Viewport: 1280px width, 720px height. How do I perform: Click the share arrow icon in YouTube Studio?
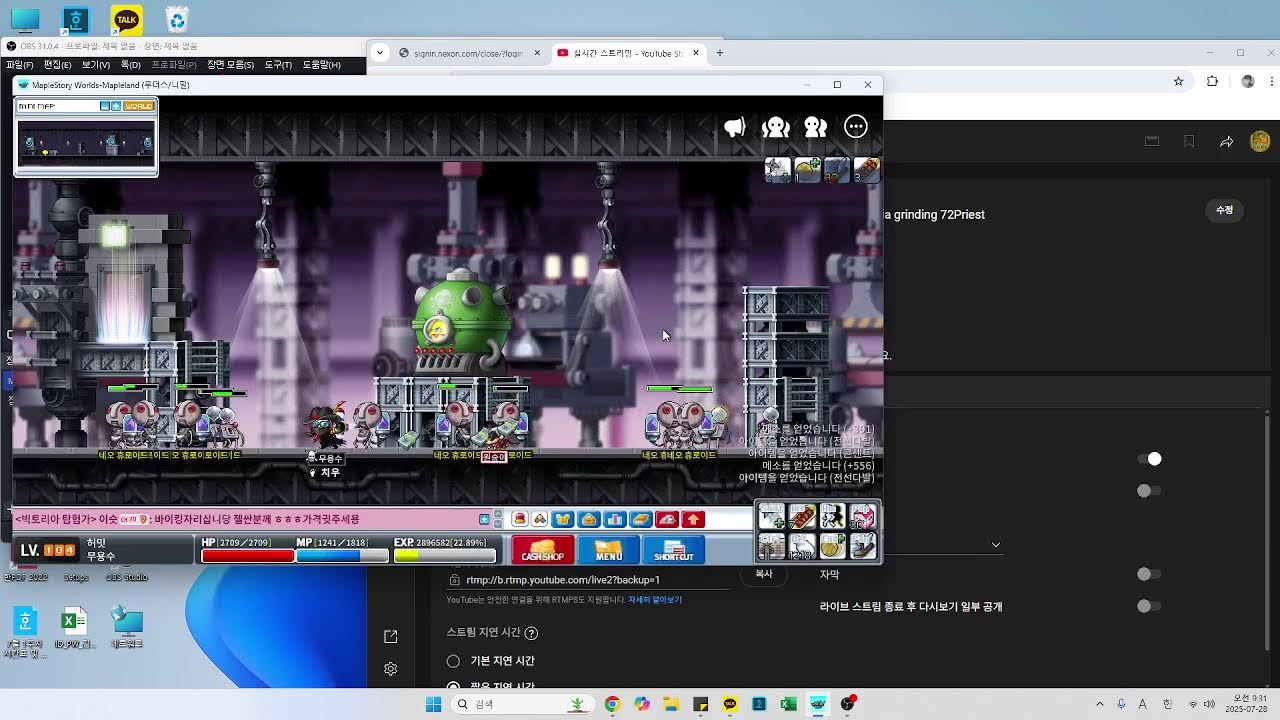[x=1226, y=142]
